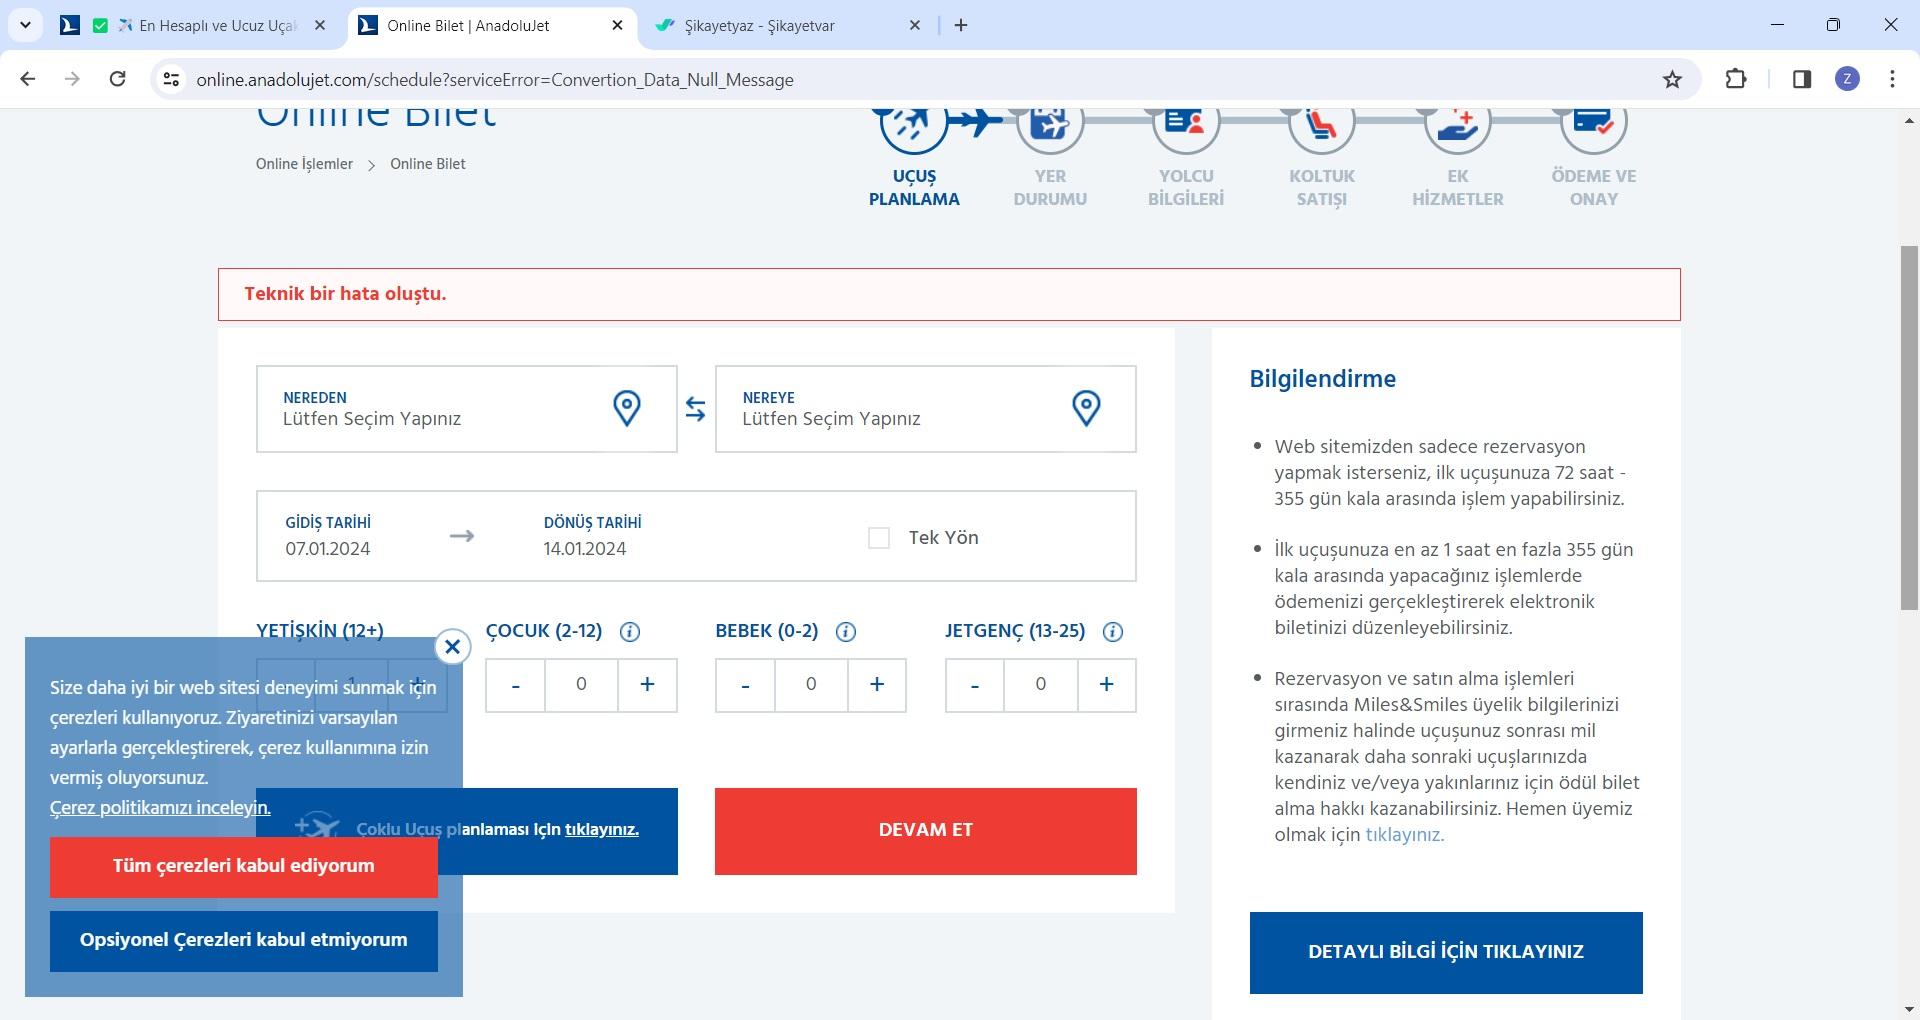Select the Koltuk Satışı seat icon
The height and width of the screenshot is (1020, 1920).
tap(1321, 122)
